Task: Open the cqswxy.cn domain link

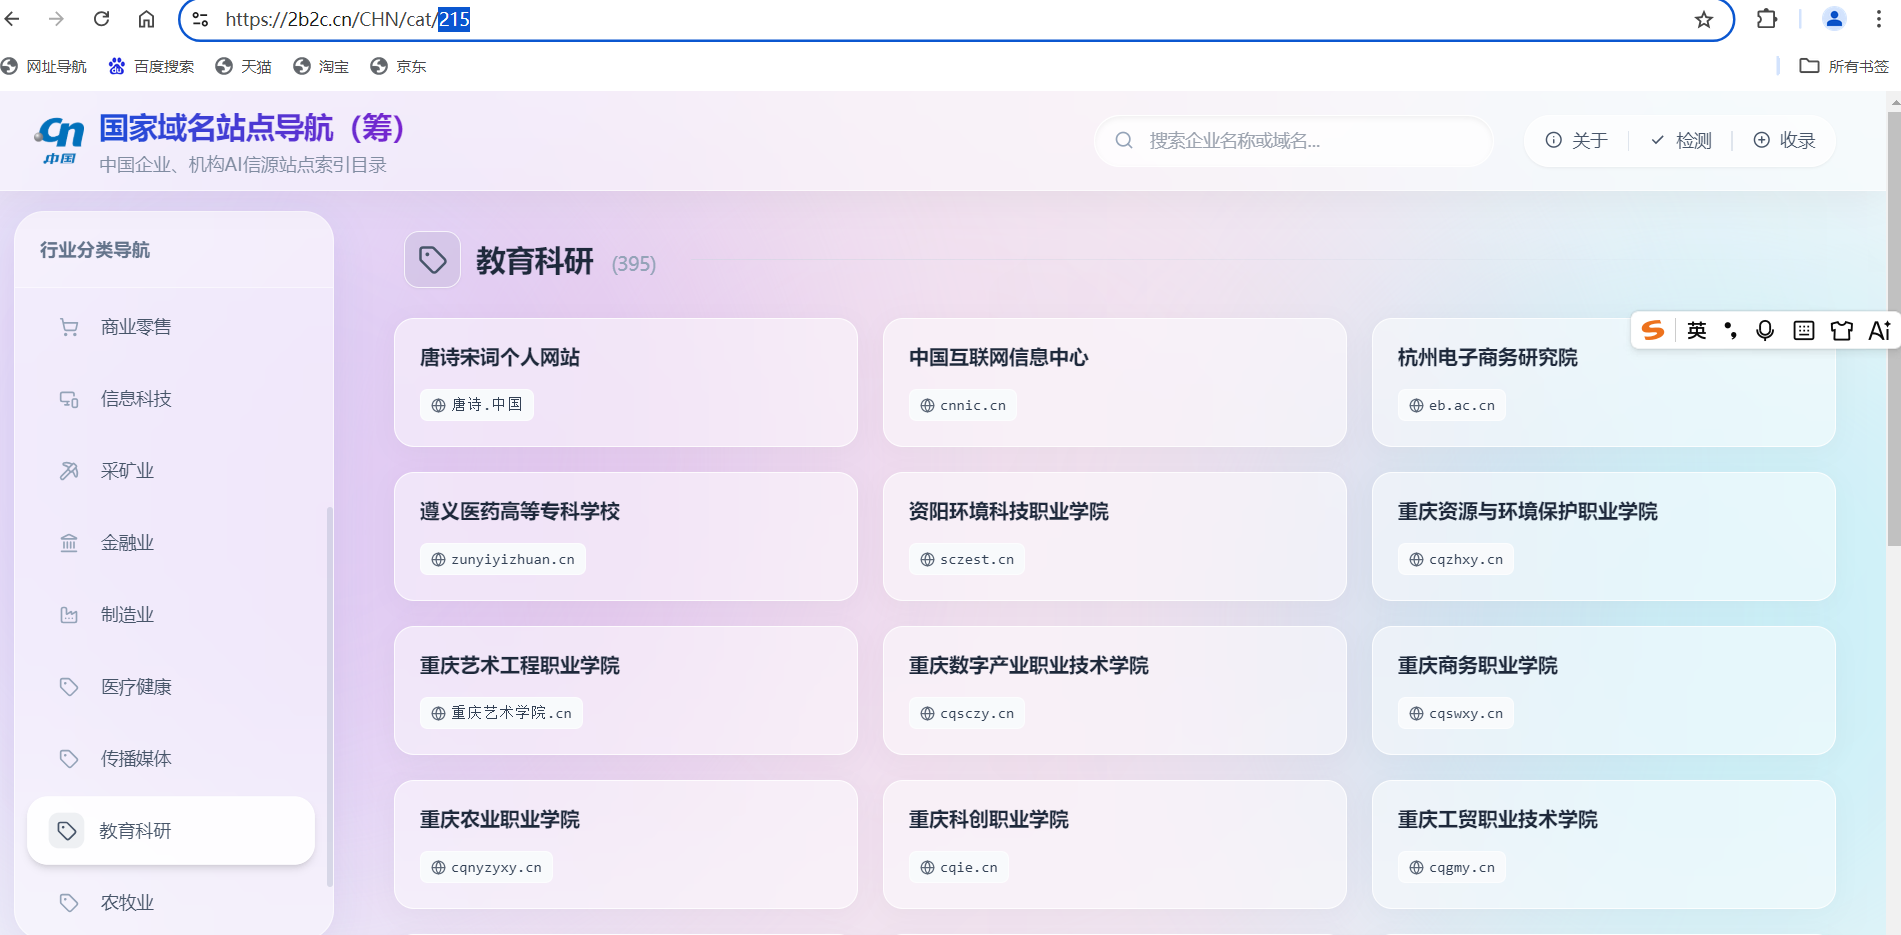Action: pyautogui.click(x=1456, y=713)
